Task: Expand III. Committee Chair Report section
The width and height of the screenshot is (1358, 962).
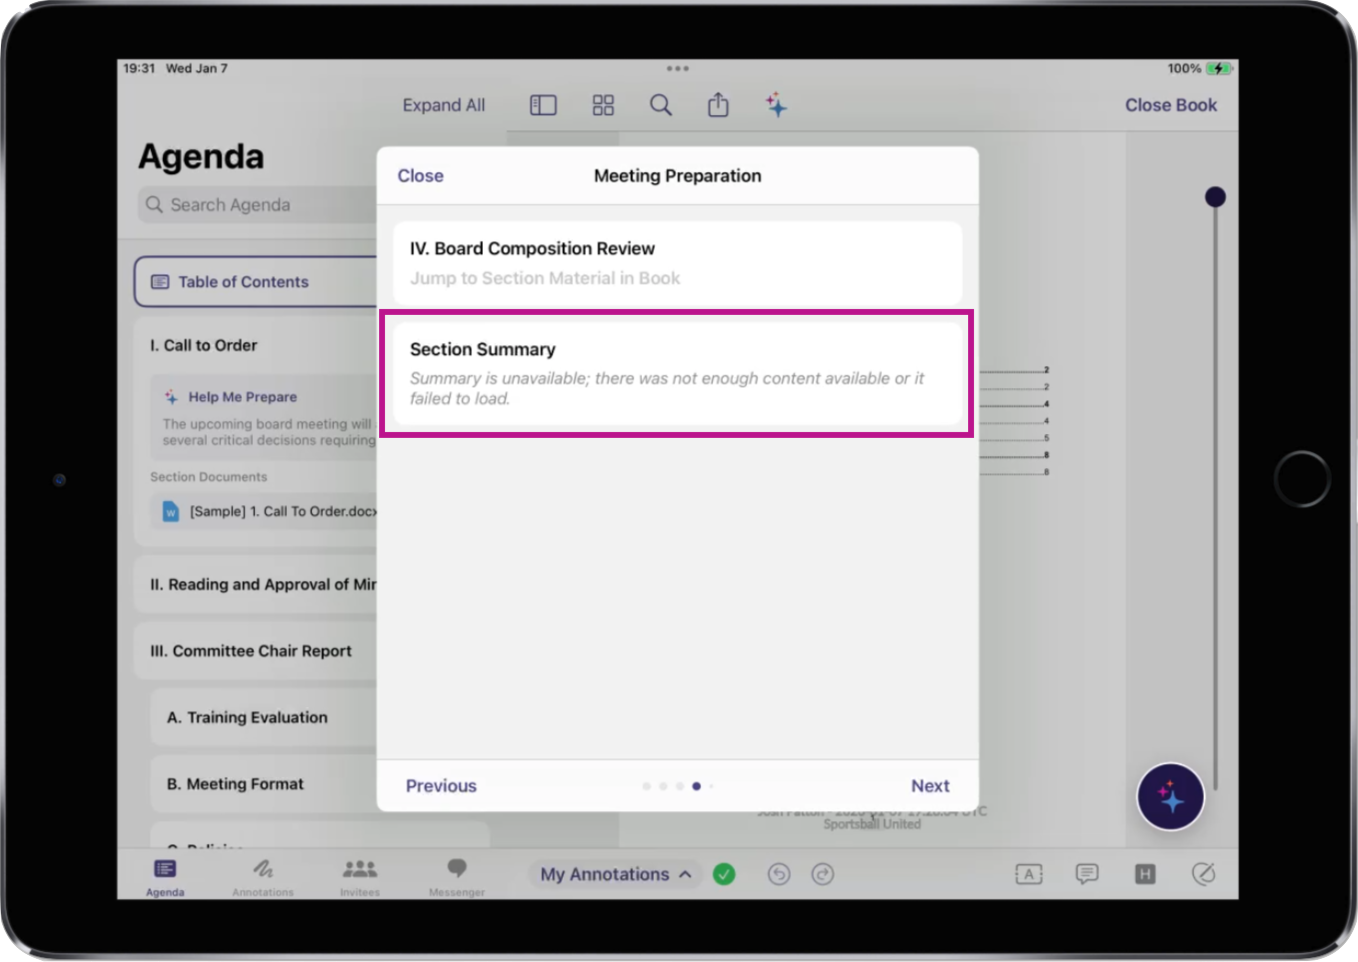Action: 251,651
